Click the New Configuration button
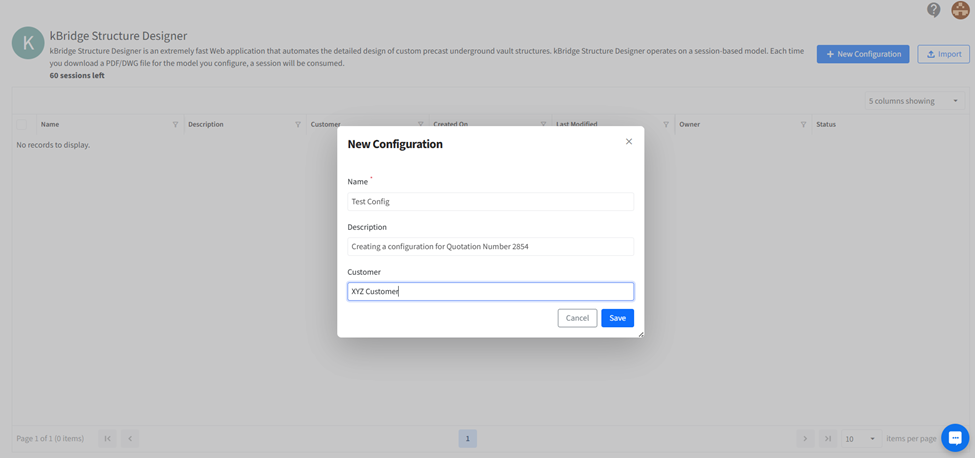 863,54
